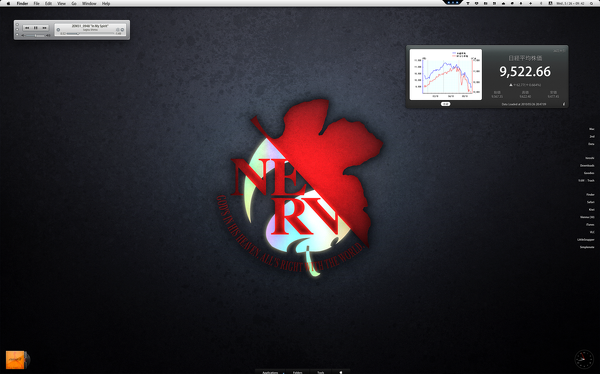Screen dimensions: 600x374
Task: Open the Go menu
Action: [74, 3]
